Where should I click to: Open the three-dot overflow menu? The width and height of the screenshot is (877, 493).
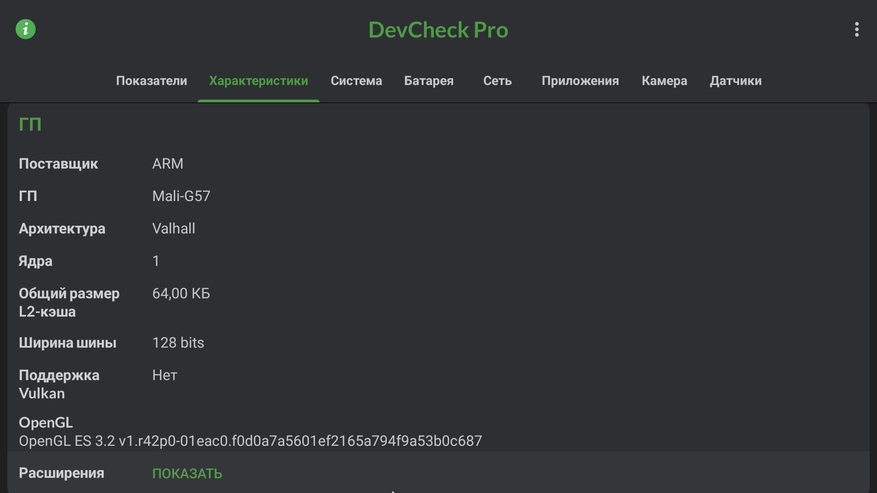pos(856,30)
